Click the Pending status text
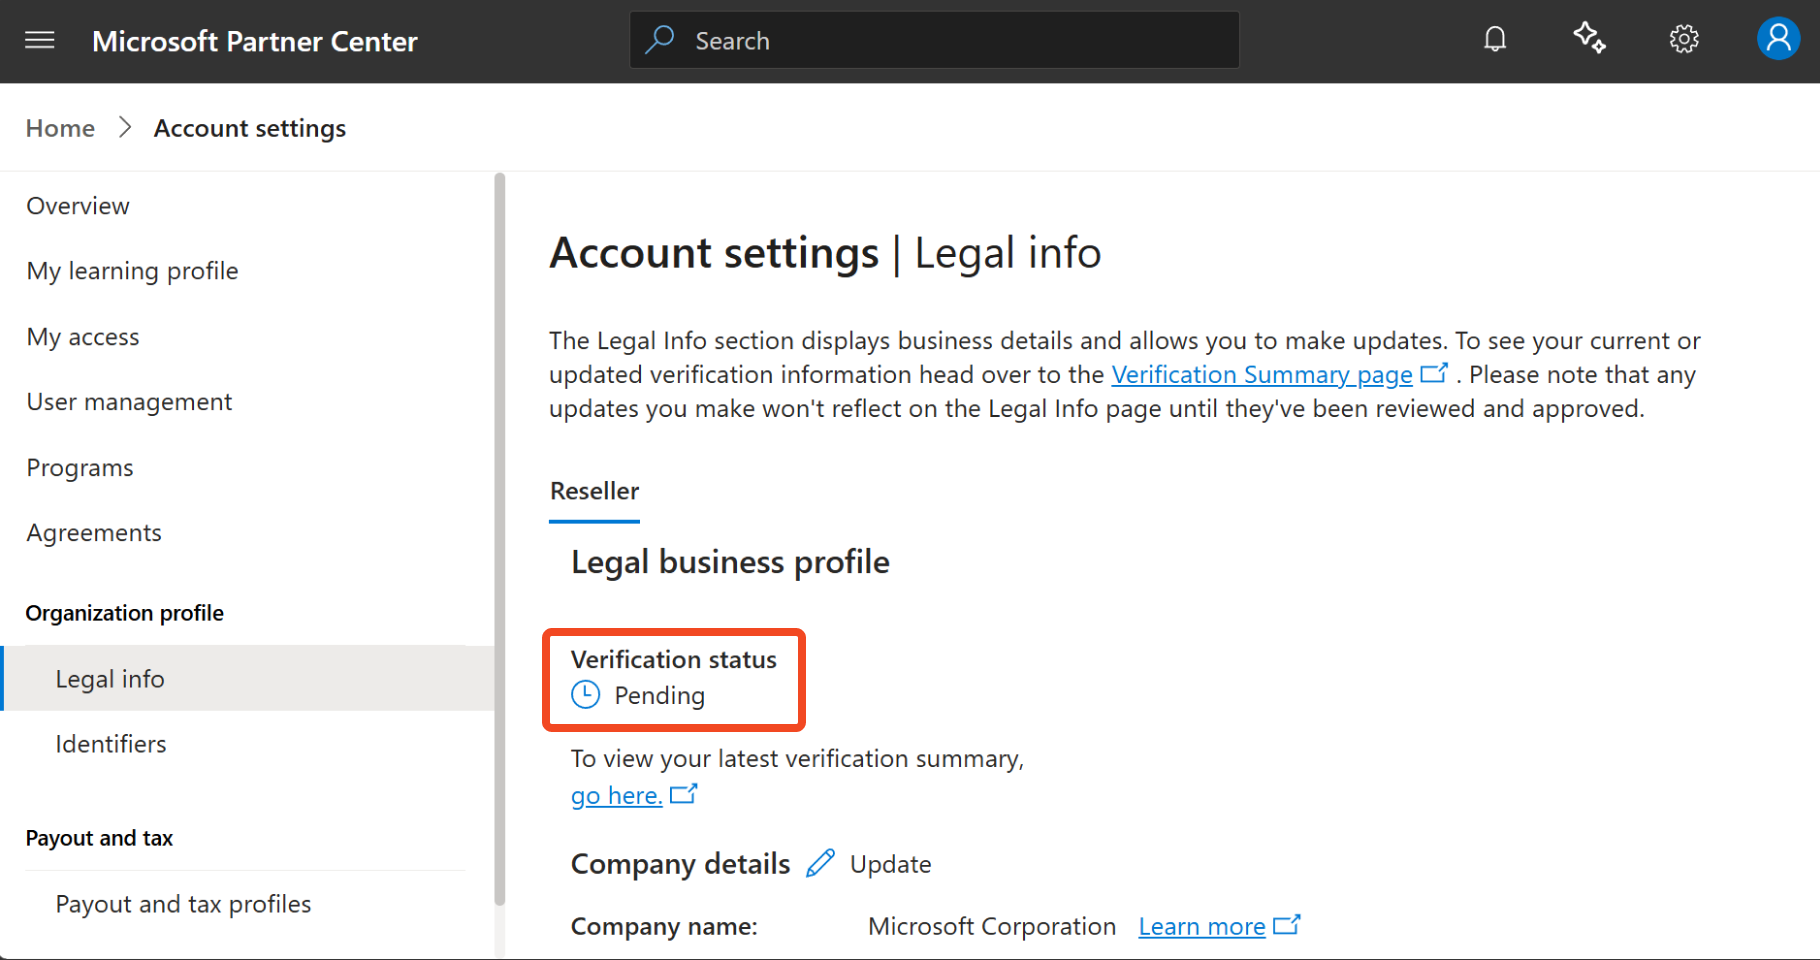 659,695
